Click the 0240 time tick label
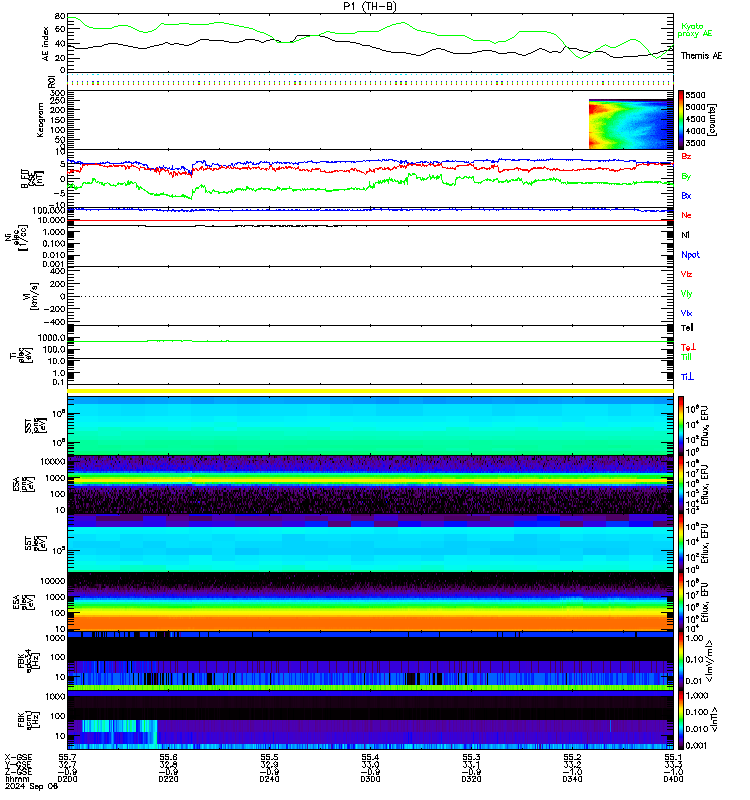 [269, 779]
